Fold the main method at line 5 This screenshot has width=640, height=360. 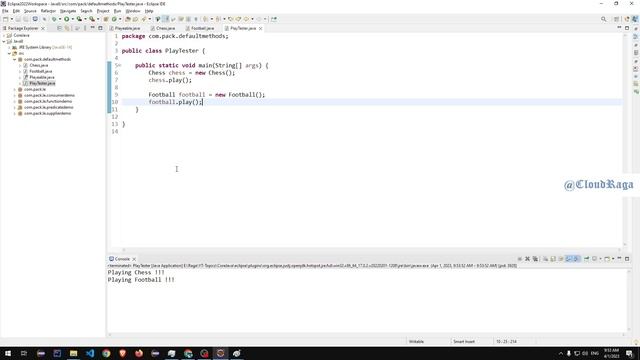120,65
